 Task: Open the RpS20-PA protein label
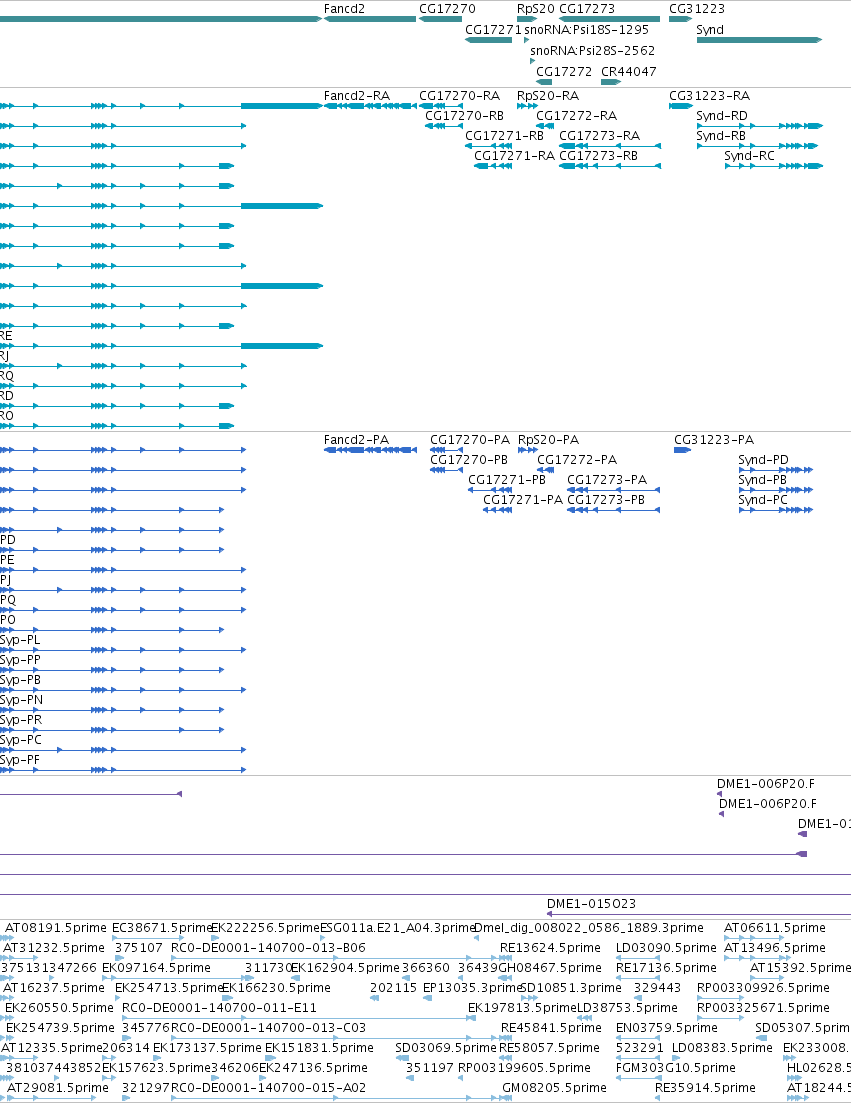click(549, 440)
